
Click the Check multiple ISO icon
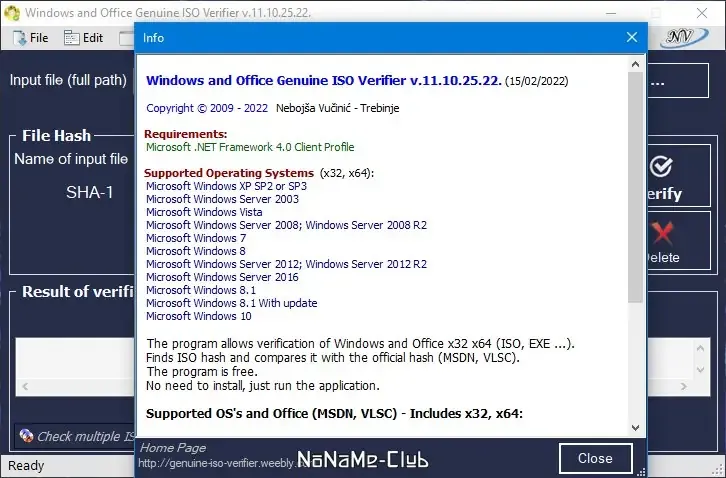tap(26, 435)
